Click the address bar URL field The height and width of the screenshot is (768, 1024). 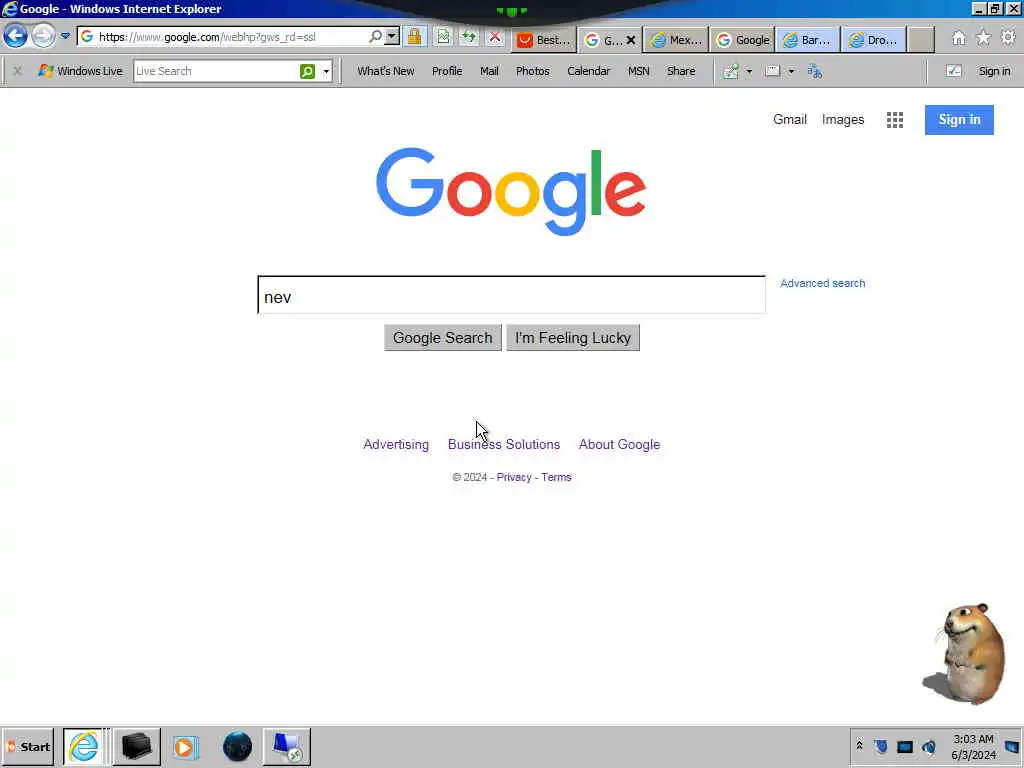(x=222, y=37)
